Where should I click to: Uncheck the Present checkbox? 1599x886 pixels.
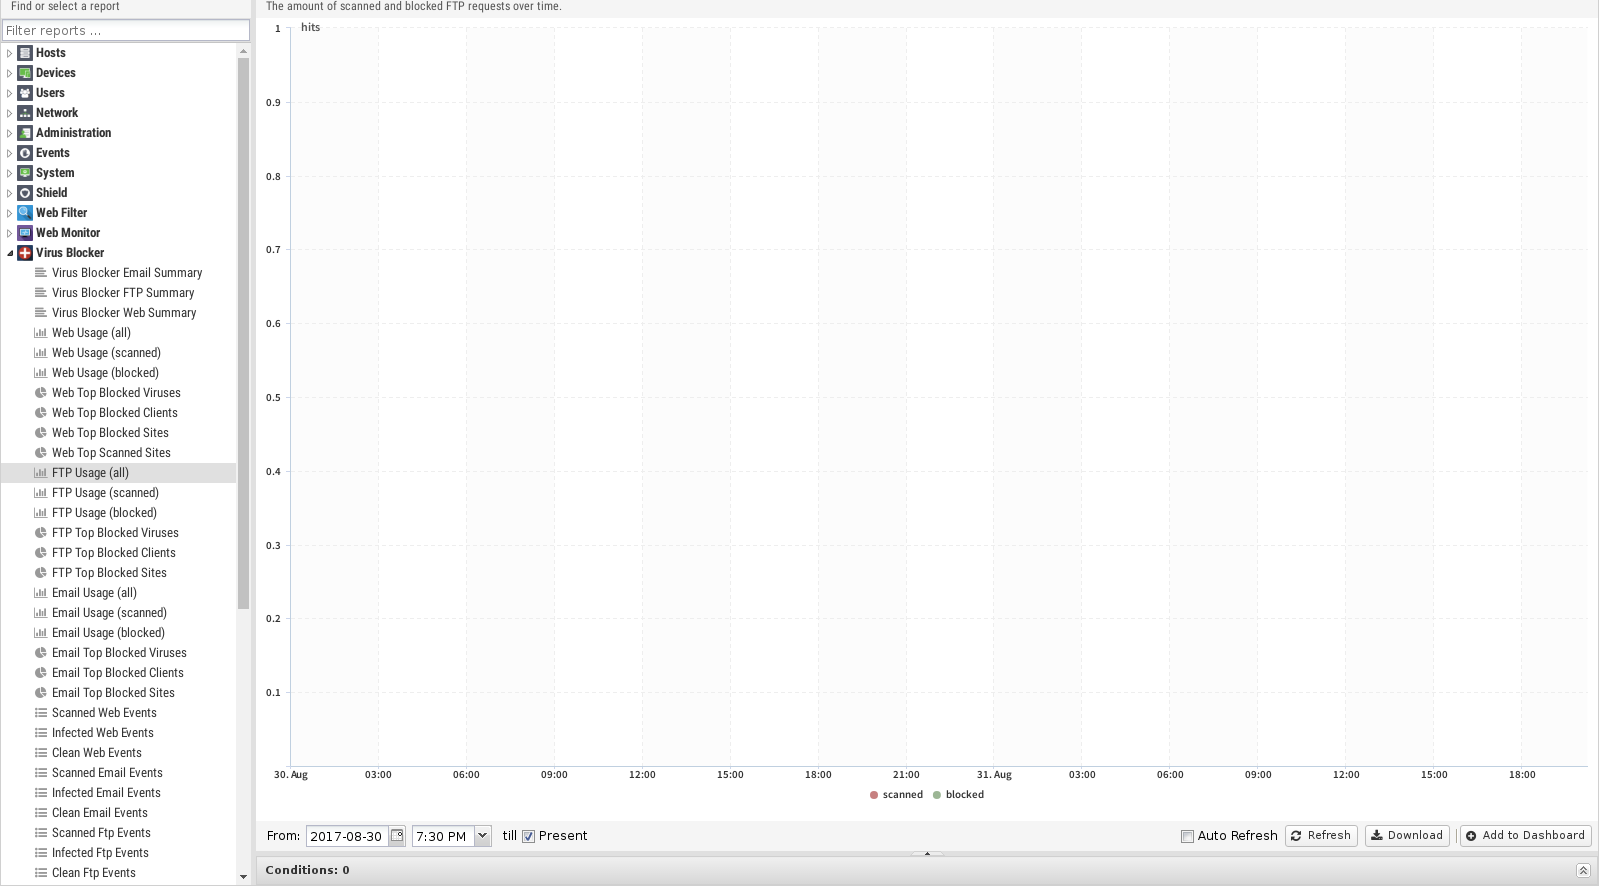click(x=528, y=837)
